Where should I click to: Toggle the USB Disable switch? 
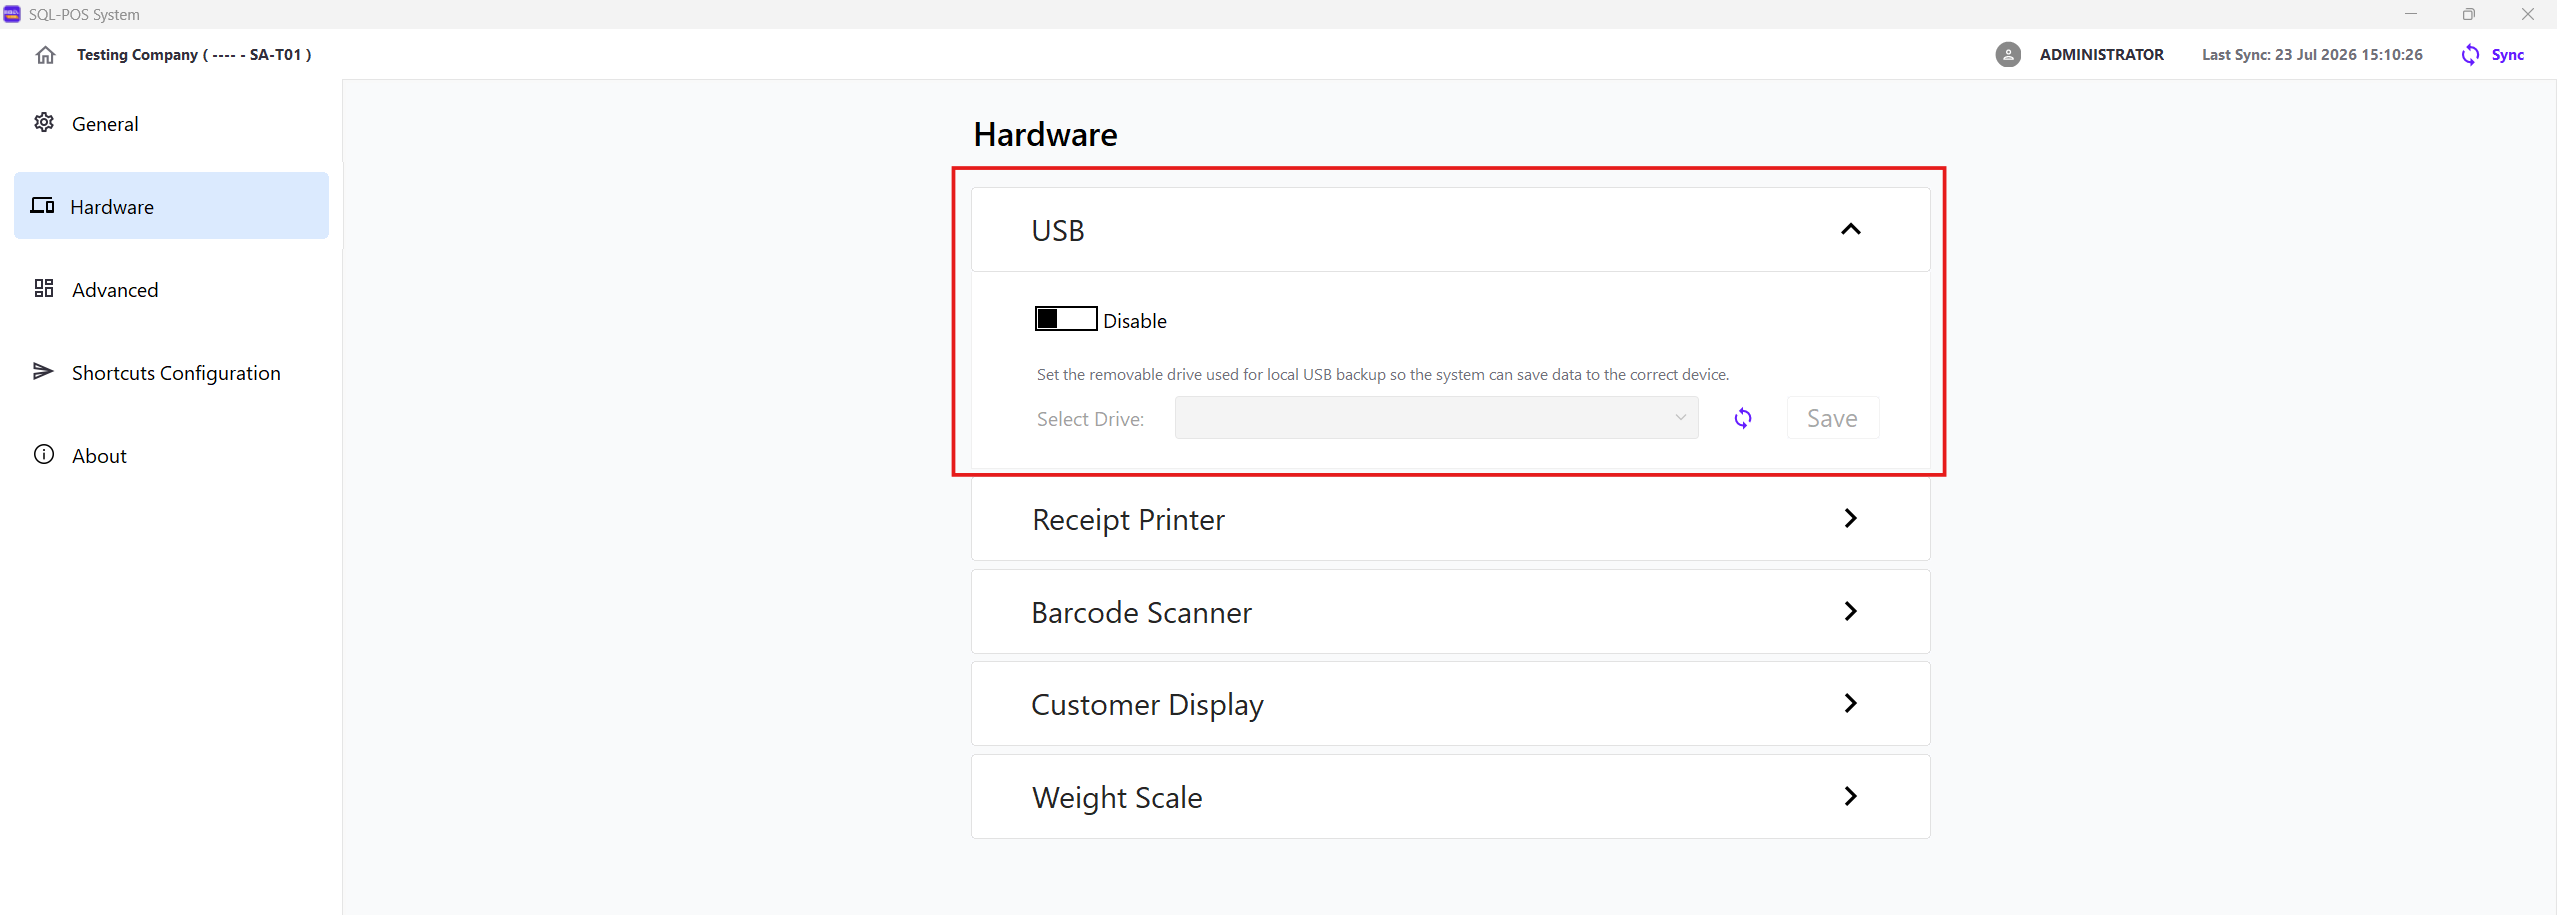pyautogui.click(x=1066, y=319)
